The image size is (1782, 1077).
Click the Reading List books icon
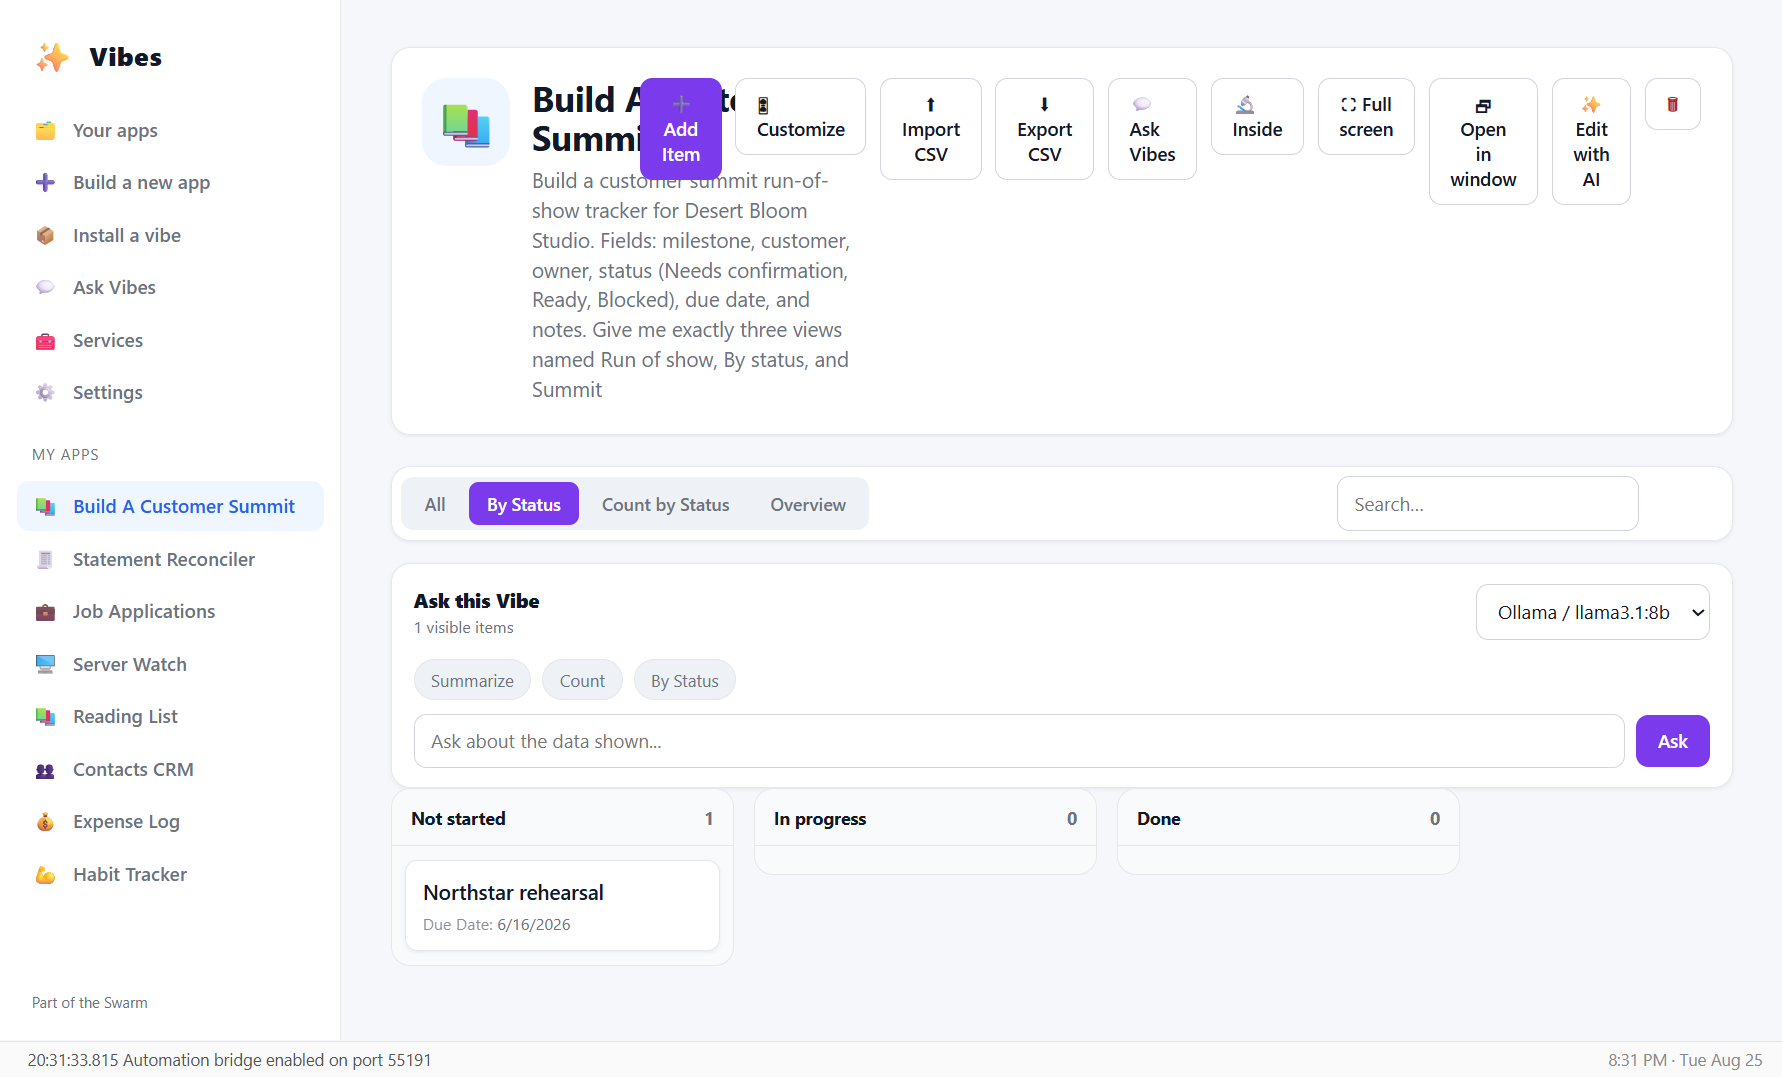pos(45,717)
